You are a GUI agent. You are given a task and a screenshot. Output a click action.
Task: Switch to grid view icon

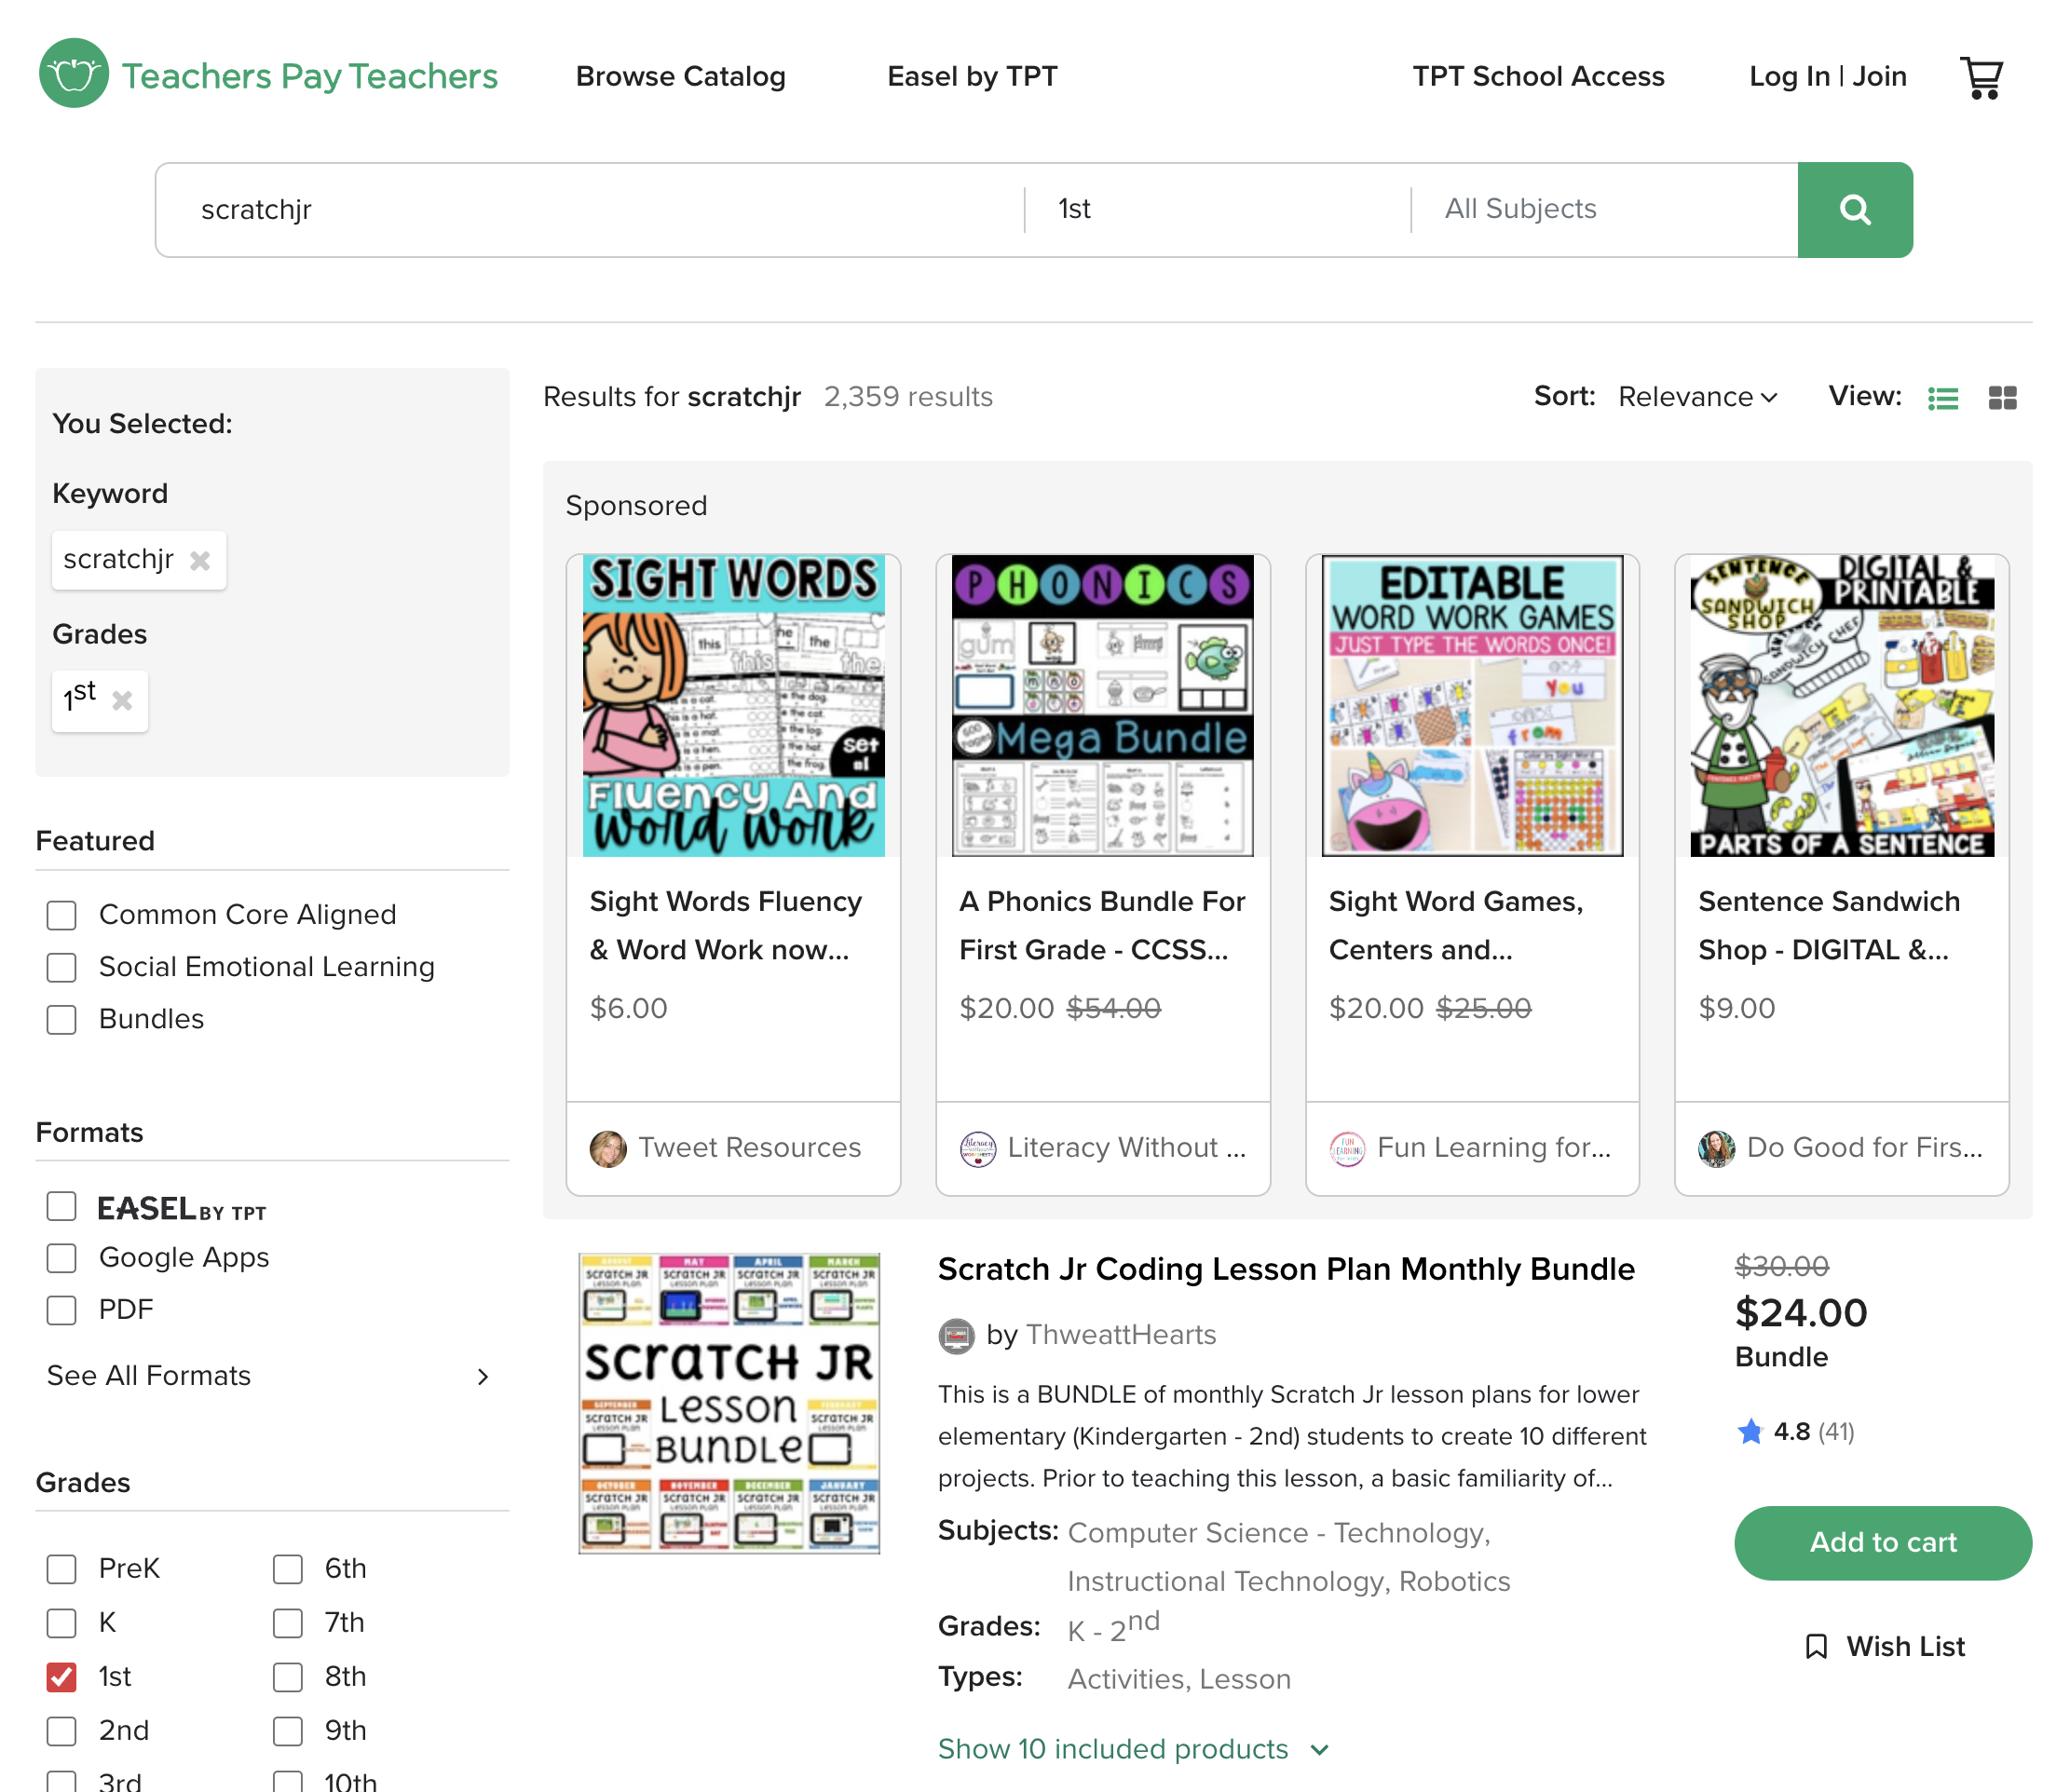pyautogui.click(x=2003, y=398)
